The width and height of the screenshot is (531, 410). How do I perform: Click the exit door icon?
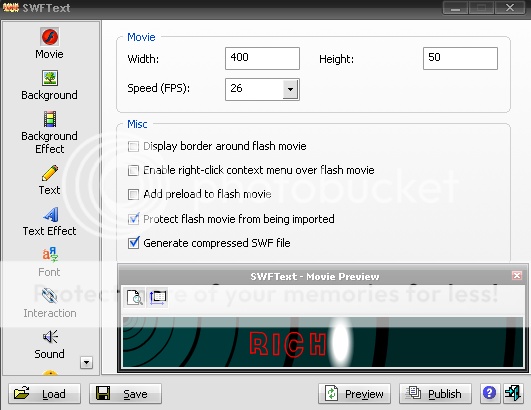point(513,393)
